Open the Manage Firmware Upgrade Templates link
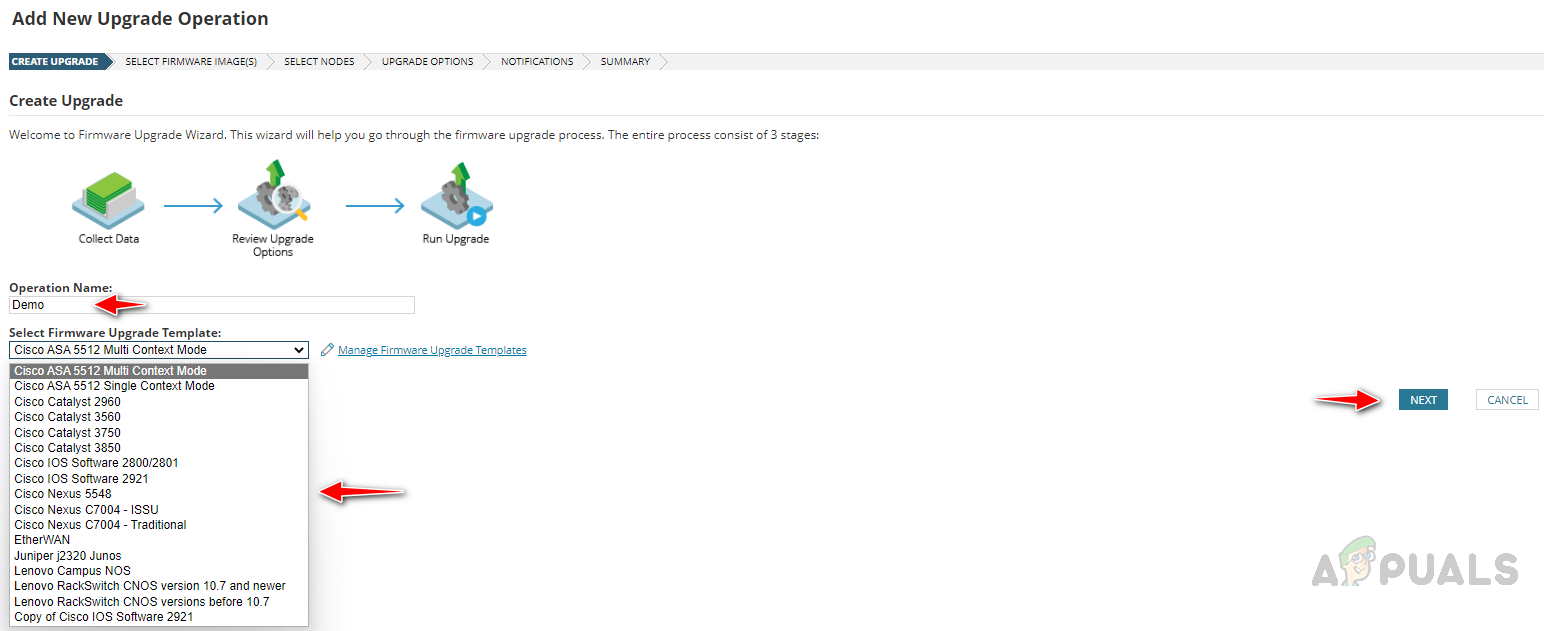Screen dimensions: 1559x631 [432, 350]
